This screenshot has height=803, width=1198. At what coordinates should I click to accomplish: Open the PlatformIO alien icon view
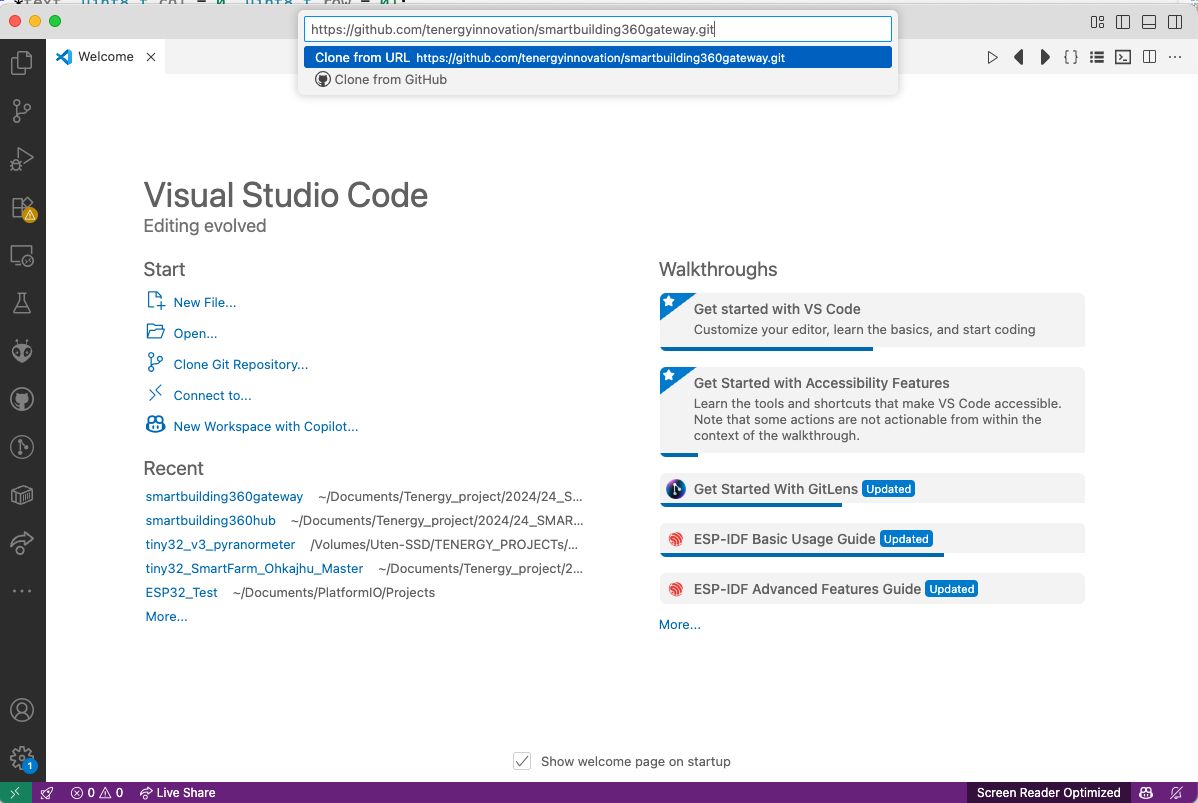click(22, 351)
